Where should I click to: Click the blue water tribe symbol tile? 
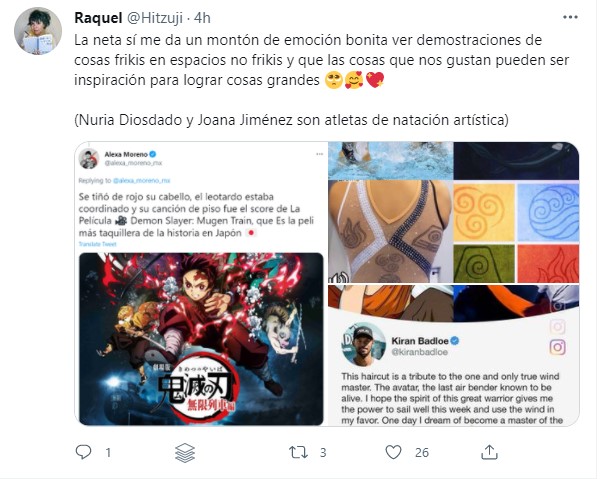(548, 212)
